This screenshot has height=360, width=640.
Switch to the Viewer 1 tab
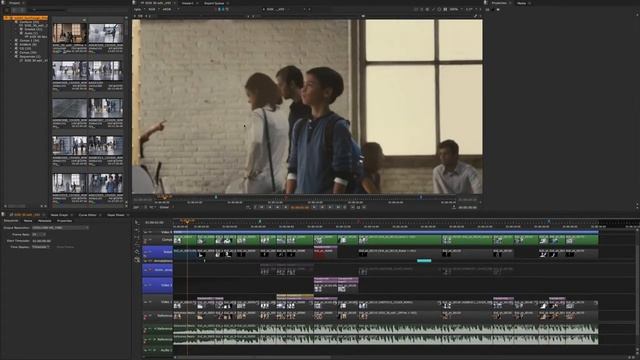[188, 3]
